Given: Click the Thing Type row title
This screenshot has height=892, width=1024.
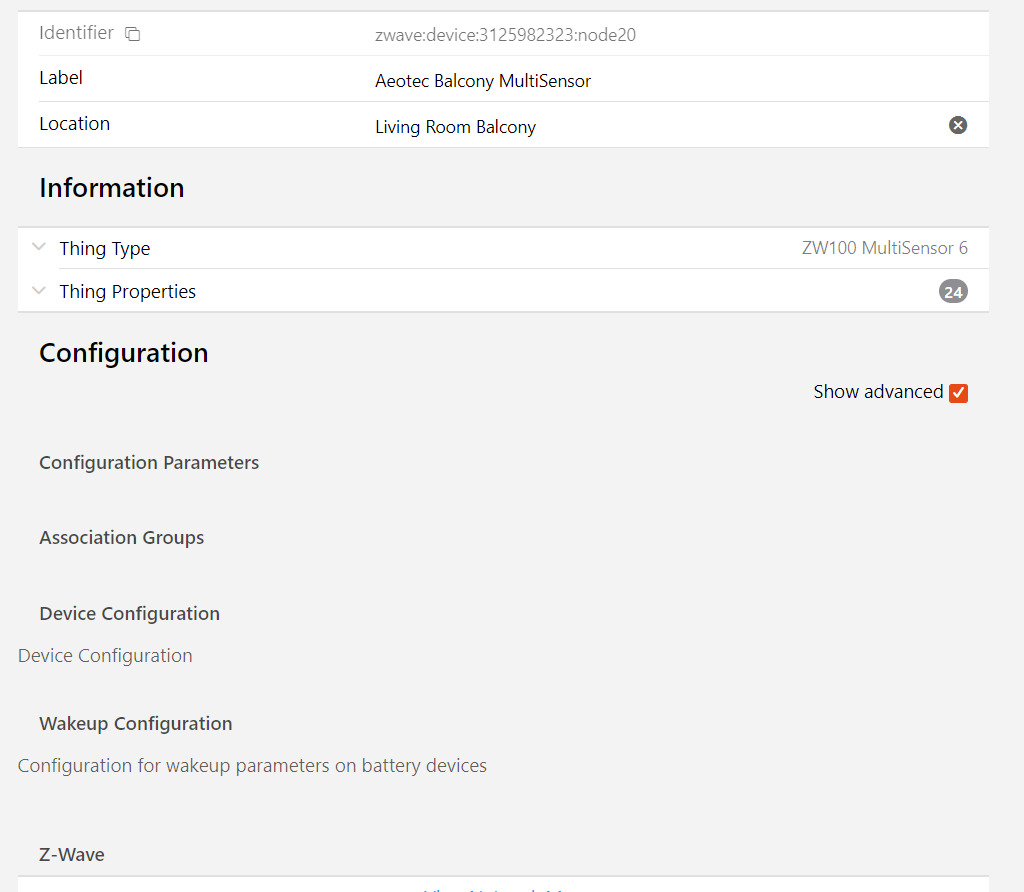Looking at the screenshot, I should 105,249.
